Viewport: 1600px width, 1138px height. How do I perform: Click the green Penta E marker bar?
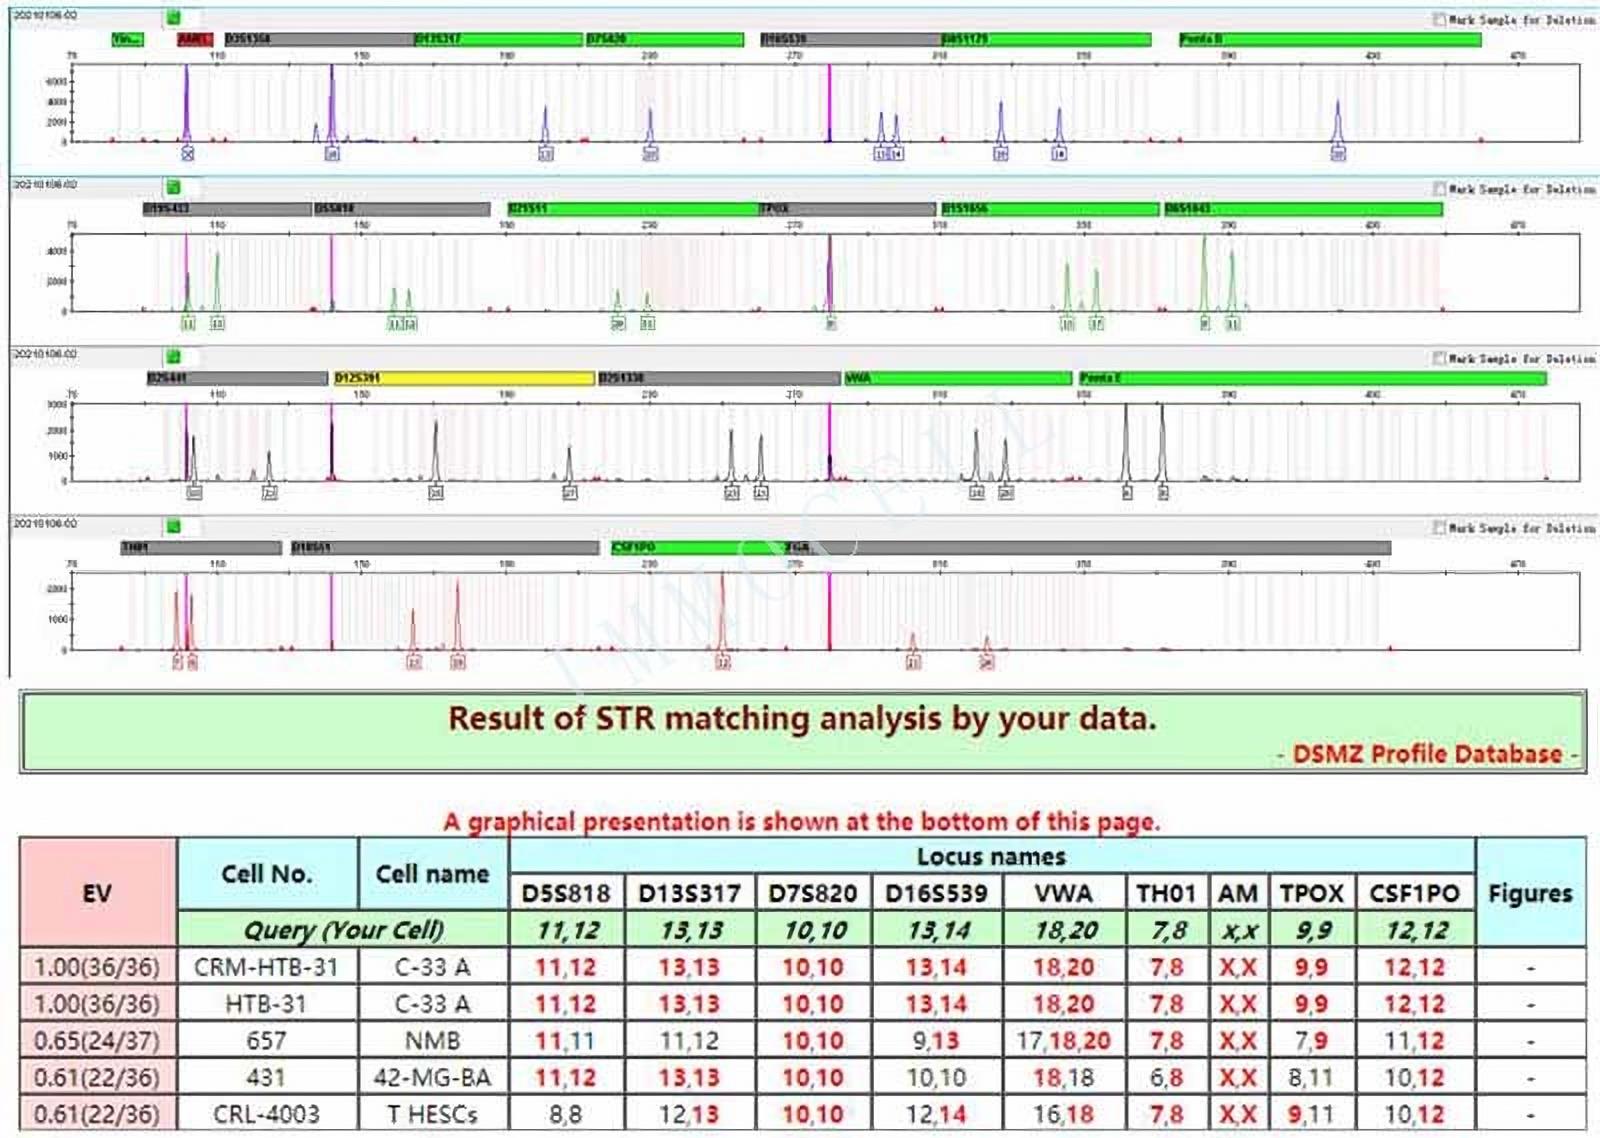(1312, 378)
